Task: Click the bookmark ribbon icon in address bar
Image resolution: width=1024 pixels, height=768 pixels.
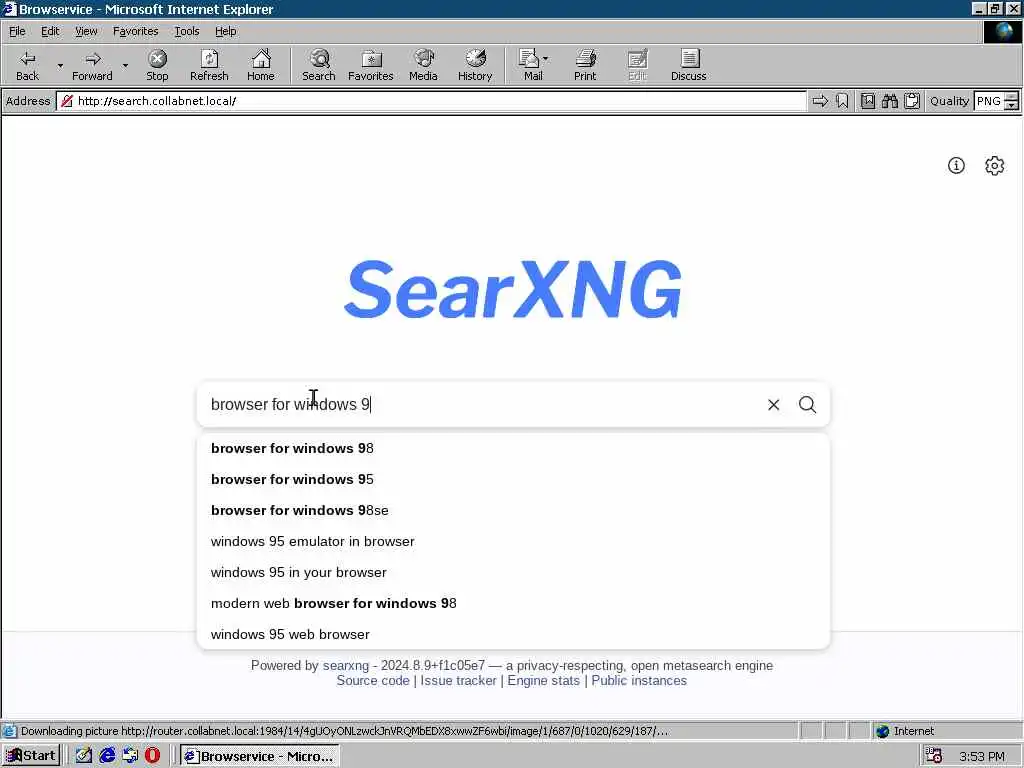Action: [x=842, y=101]
